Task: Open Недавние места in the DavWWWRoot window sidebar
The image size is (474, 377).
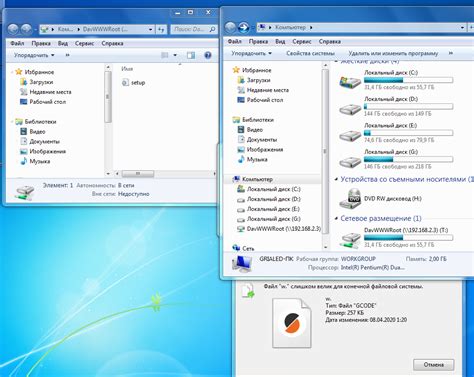Action: pos(46,92)
